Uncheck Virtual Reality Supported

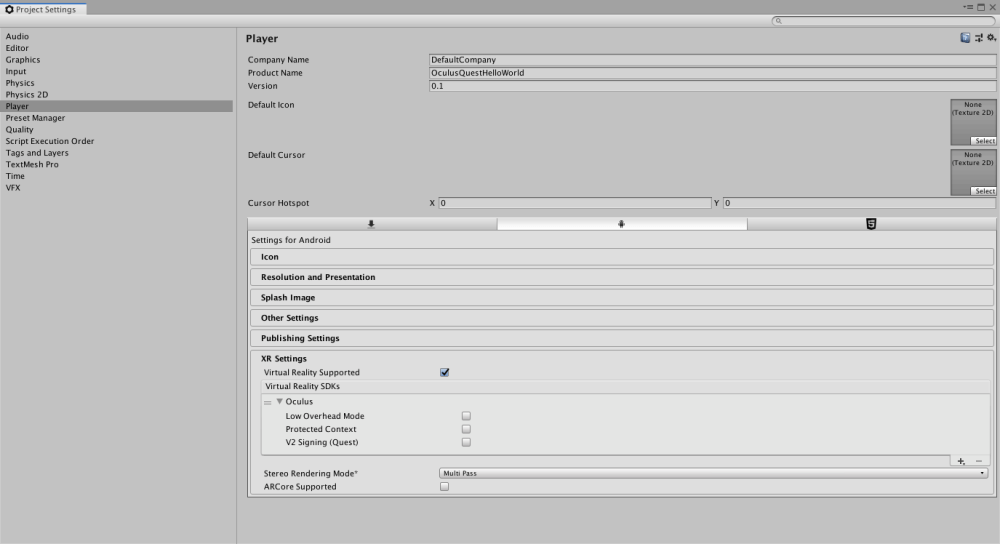pos(445,373)
